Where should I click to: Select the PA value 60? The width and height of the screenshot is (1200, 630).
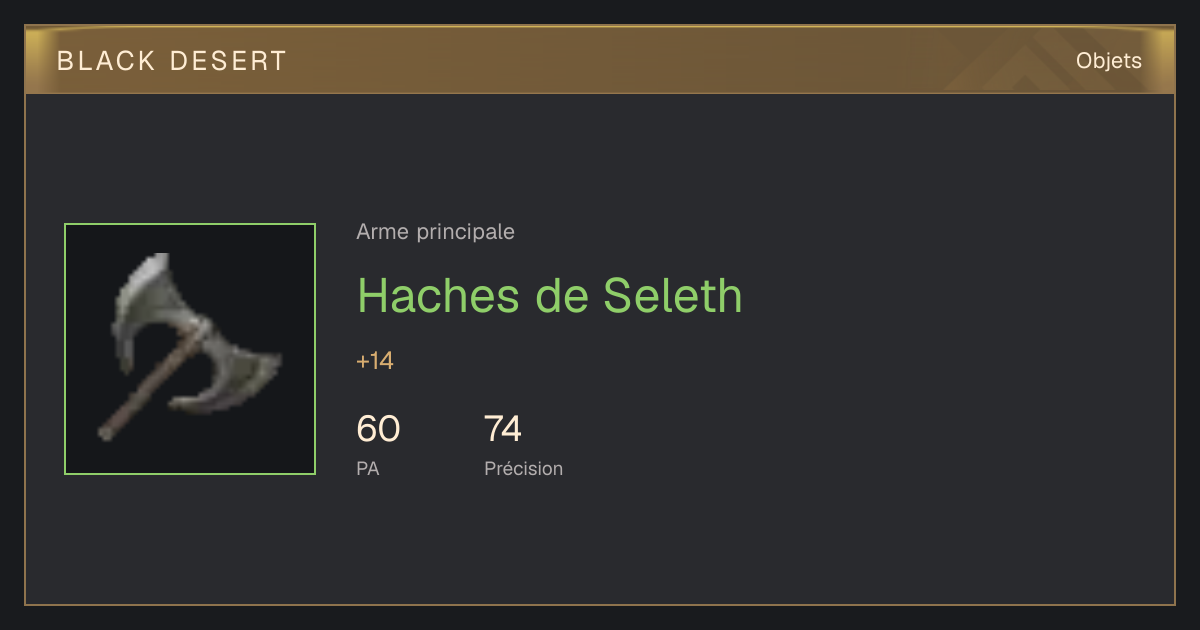[378, 429]
